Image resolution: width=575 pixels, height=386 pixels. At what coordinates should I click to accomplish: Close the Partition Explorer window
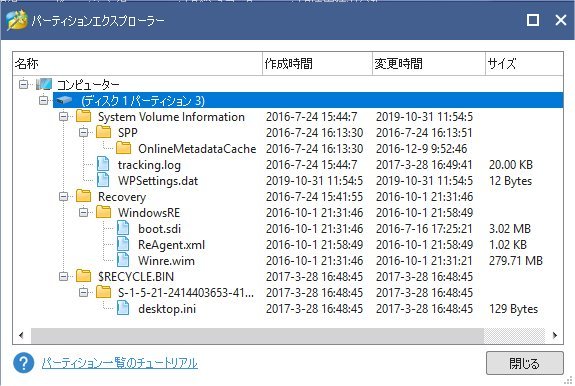click(561, 20)
